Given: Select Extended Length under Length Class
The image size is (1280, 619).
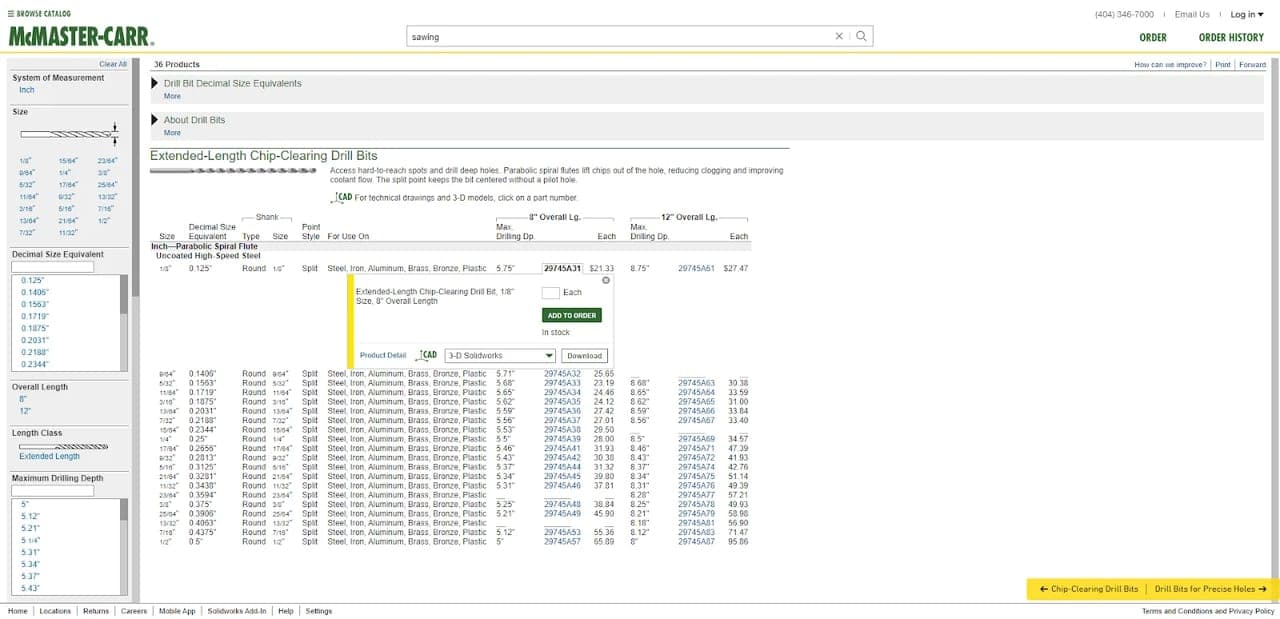Looking at the screenshot, I should click(x=50, y=457).
